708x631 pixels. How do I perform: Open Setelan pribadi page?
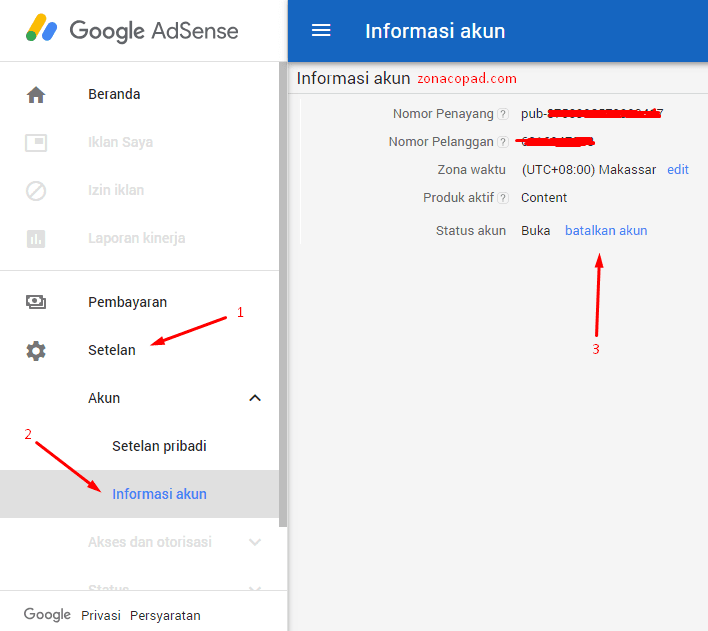159,446
